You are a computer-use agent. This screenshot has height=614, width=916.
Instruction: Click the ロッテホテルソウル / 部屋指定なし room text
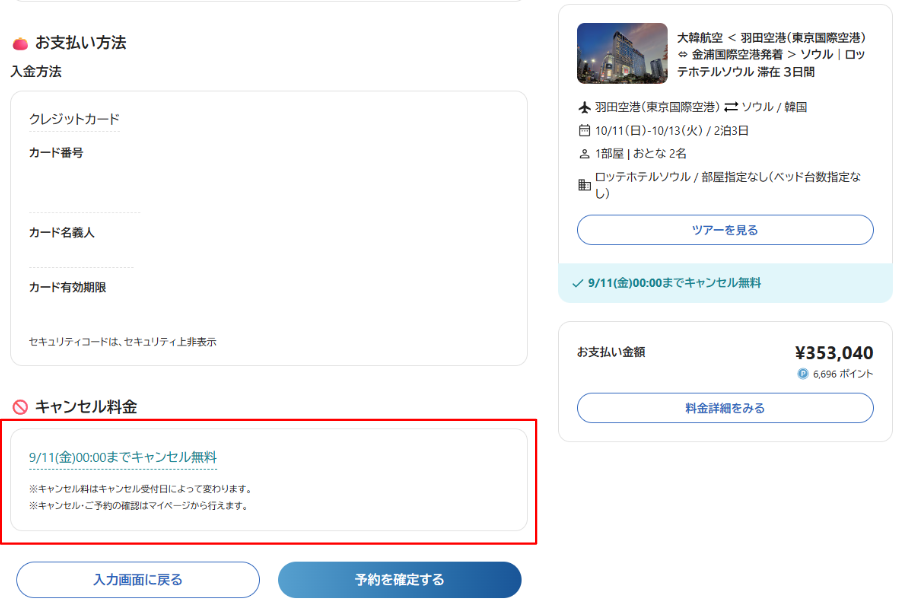coord(728,185)
